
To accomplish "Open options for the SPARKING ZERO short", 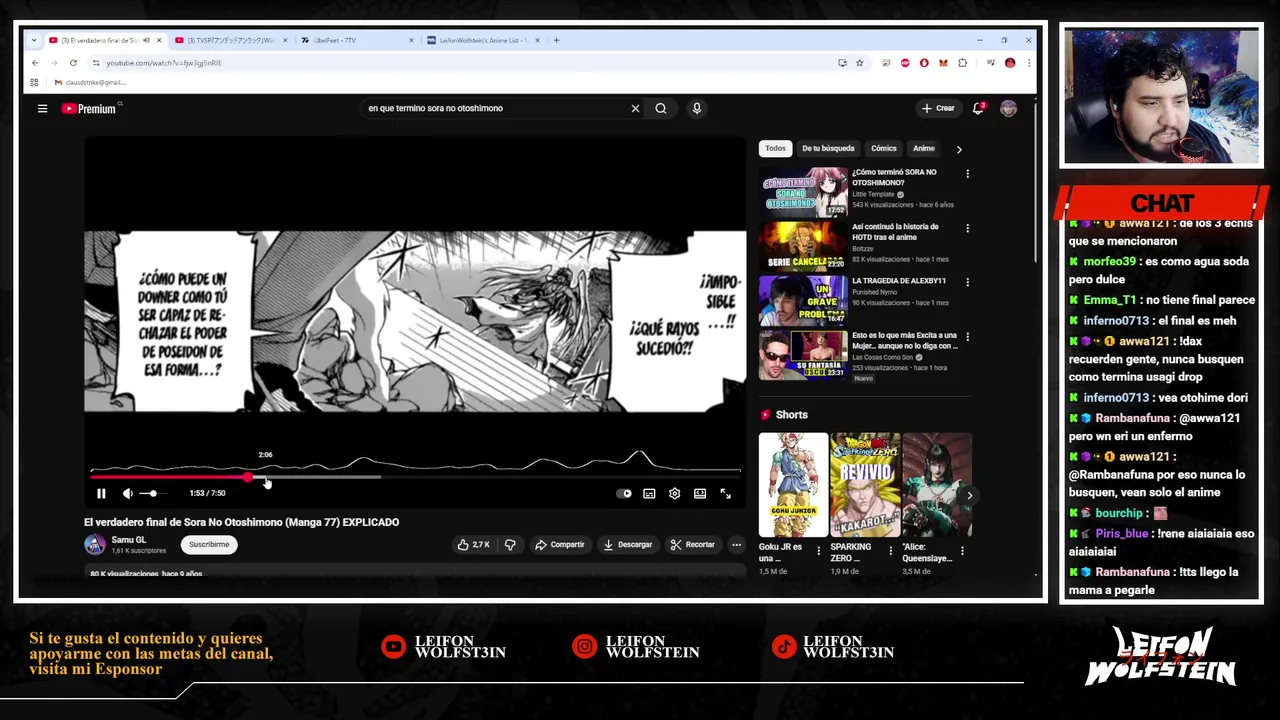I will (x=891, y=551).
